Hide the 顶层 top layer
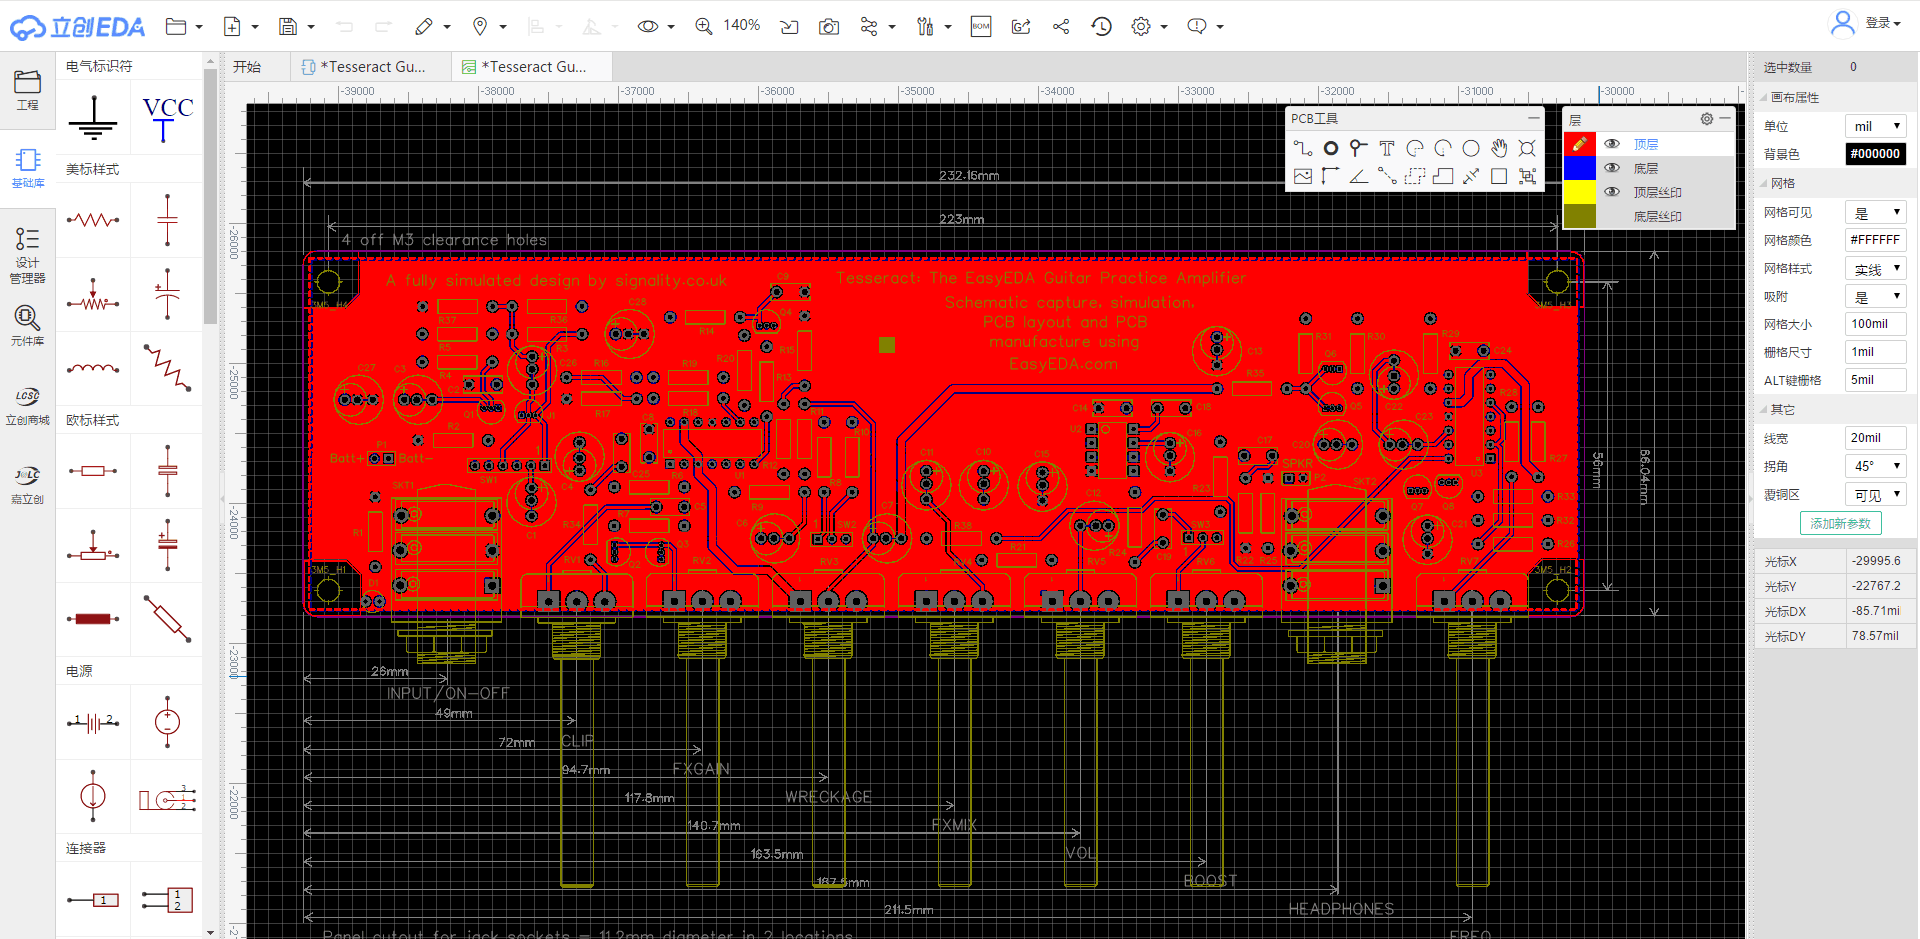Image resolution: width=1920 pixels, height=939 pixels. (x=1612, y=144)
